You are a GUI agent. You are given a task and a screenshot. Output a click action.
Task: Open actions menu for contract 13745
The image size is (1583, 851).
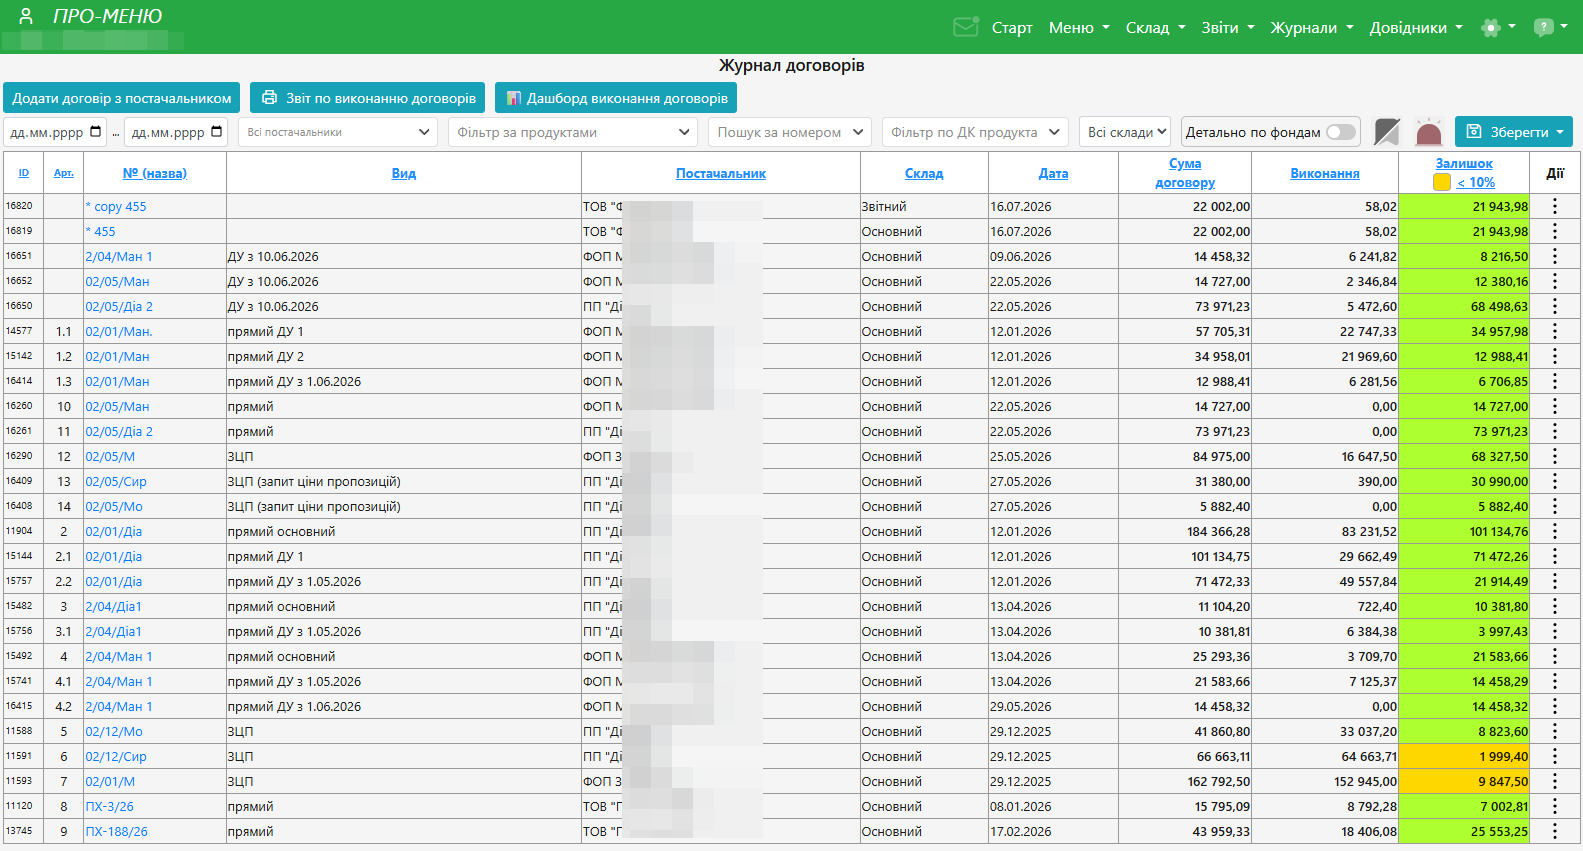point(1555,831)
